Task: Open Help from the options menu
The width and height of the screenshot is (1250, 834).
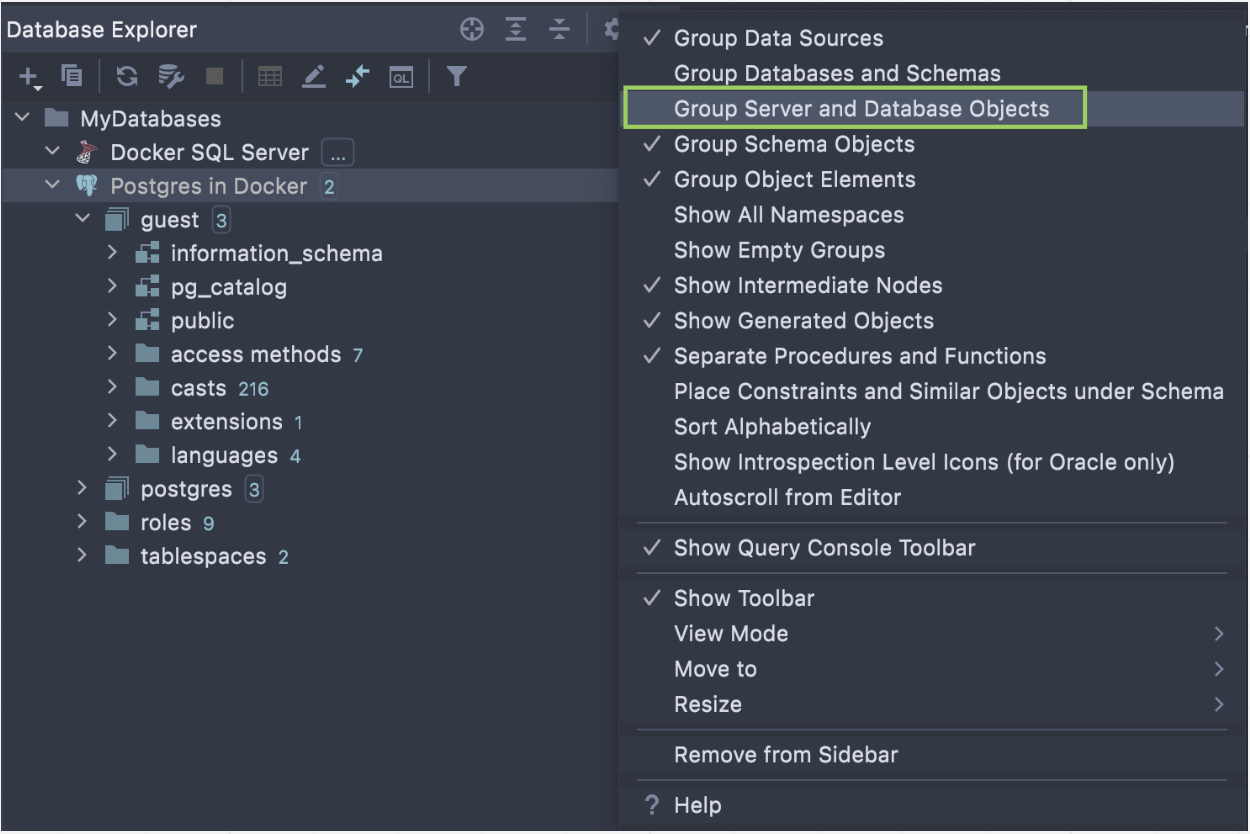Action: pos(697,805)
